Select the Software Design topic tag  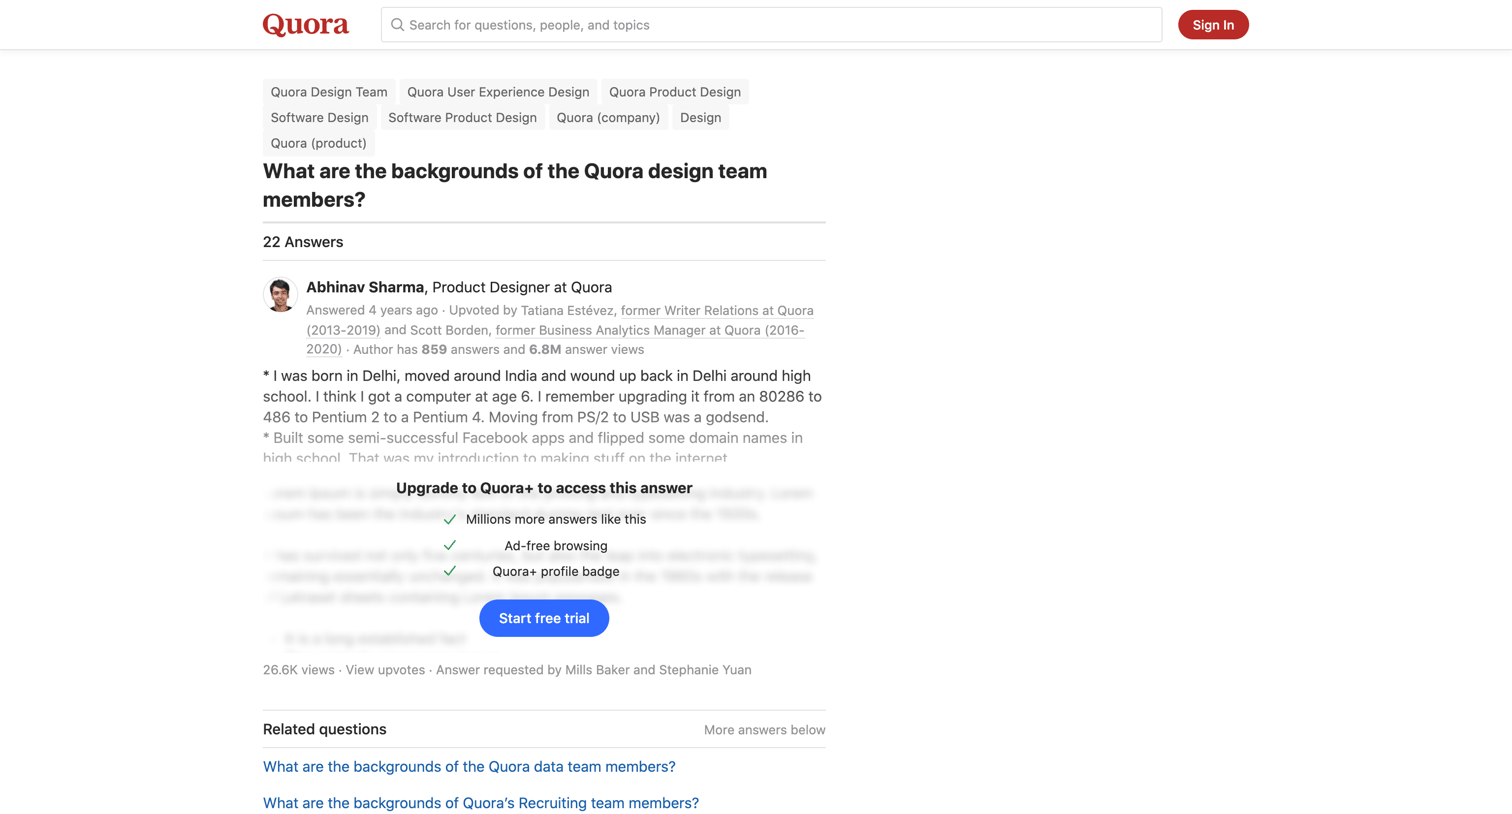coord(320,118)
